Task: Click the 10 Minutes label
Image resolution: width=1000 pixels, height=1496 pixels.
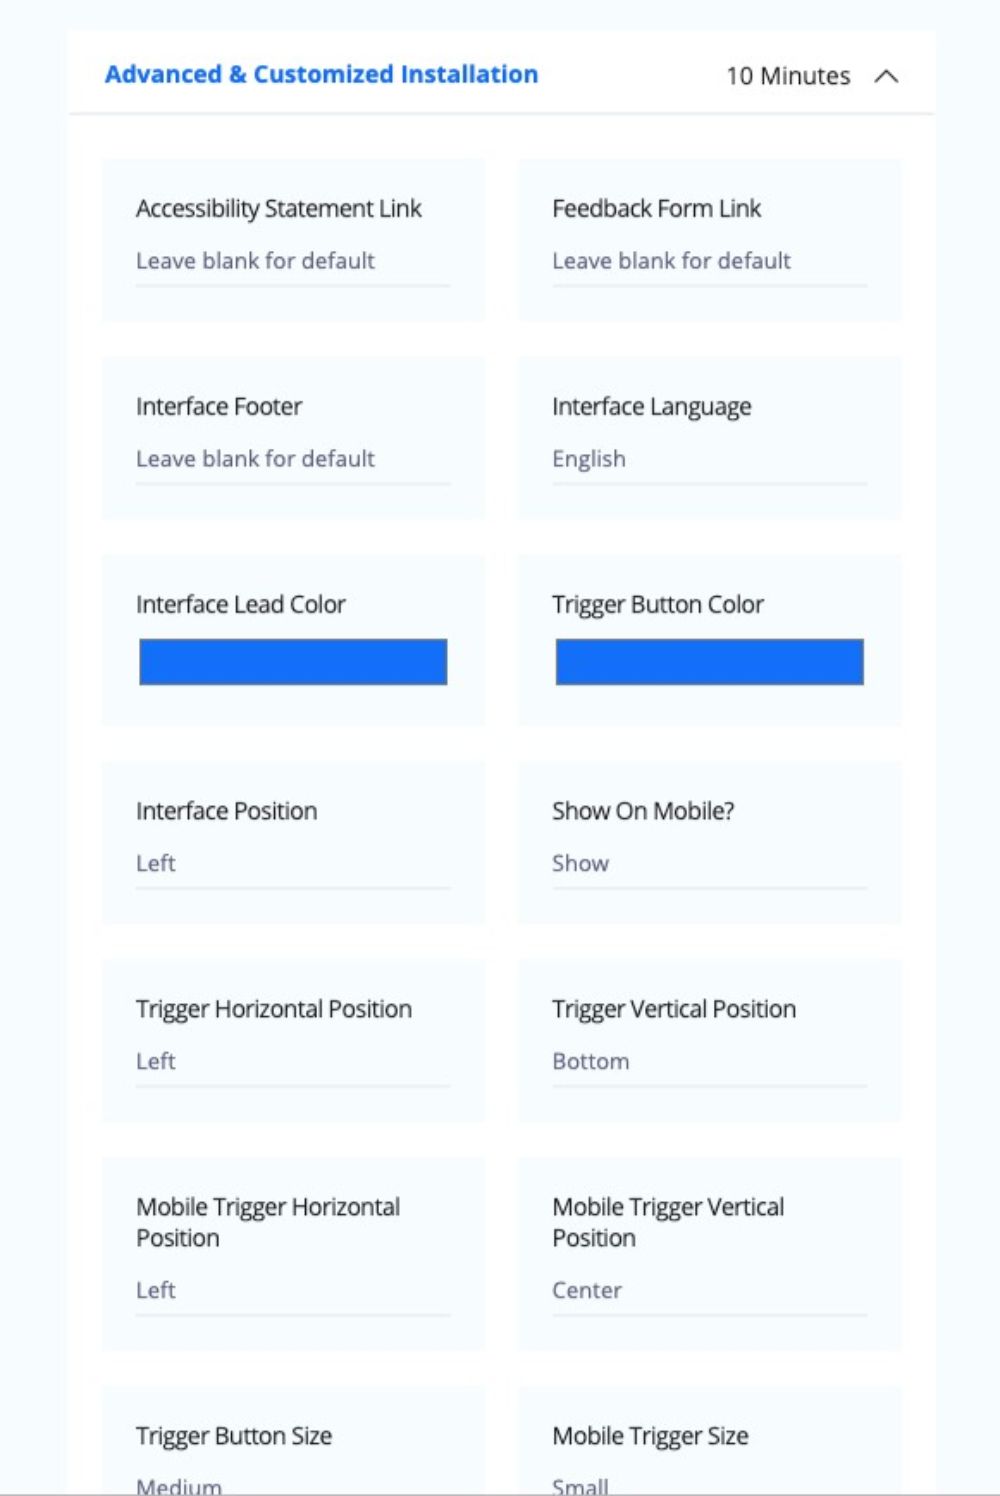Action: pos(788,76)
